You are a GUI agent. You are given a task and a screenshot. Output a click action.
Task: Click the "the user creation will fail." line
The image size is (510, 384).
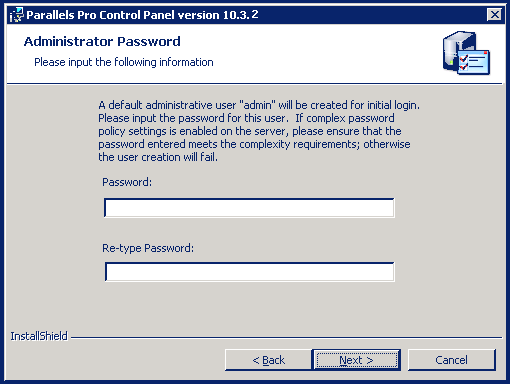158,157
